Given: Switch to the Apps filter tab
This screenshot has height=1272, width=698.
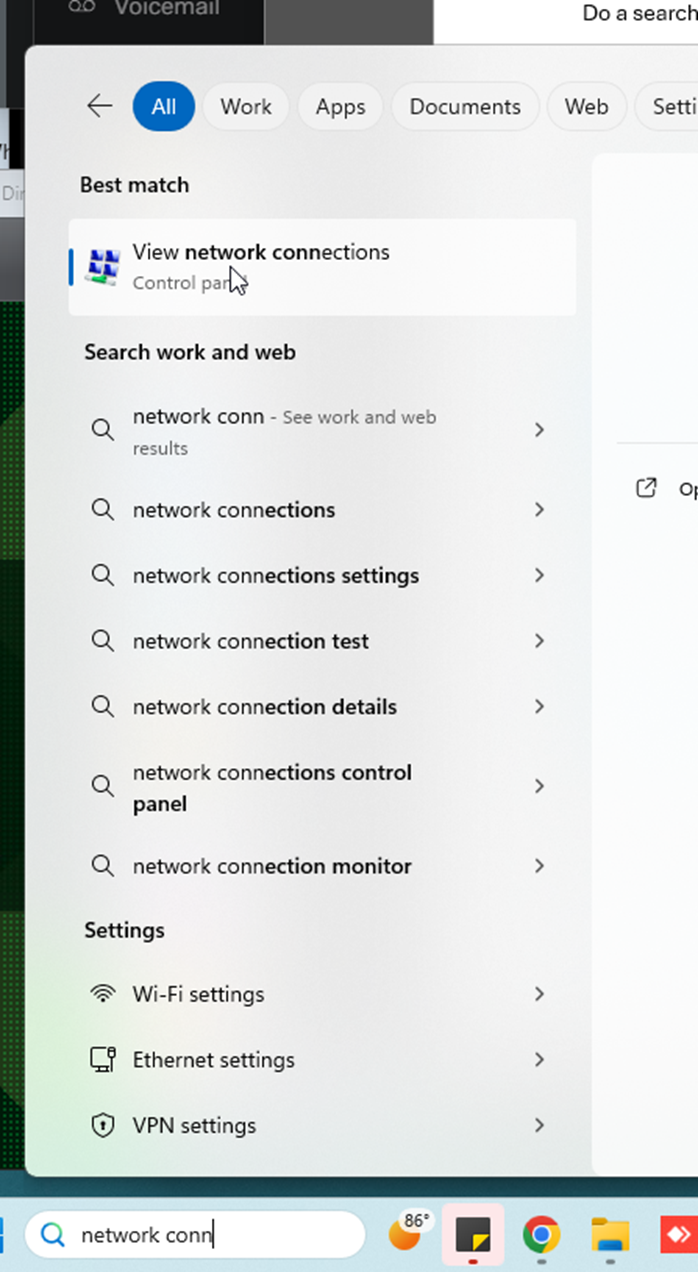Looking at the screenshot, I should coord(340,106).
